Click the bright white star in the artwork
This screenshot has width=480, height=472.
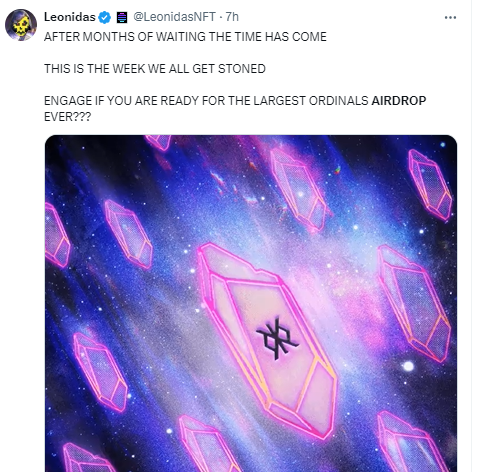tap(408, 366)
